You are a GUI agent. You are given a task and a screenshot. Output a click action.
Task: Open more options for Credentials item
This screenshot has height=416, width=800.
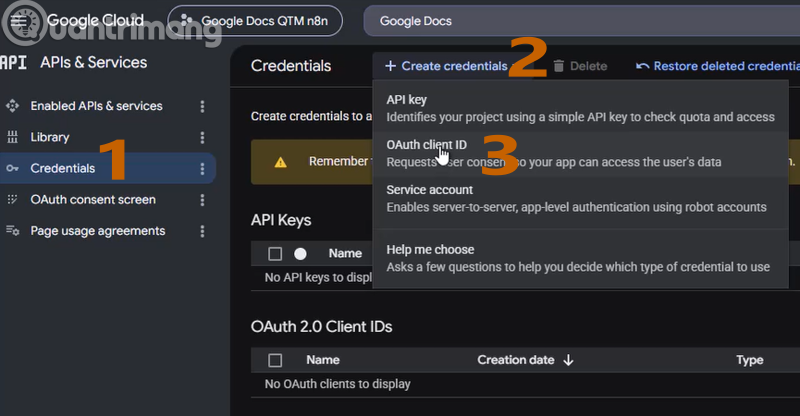(203, 169)
